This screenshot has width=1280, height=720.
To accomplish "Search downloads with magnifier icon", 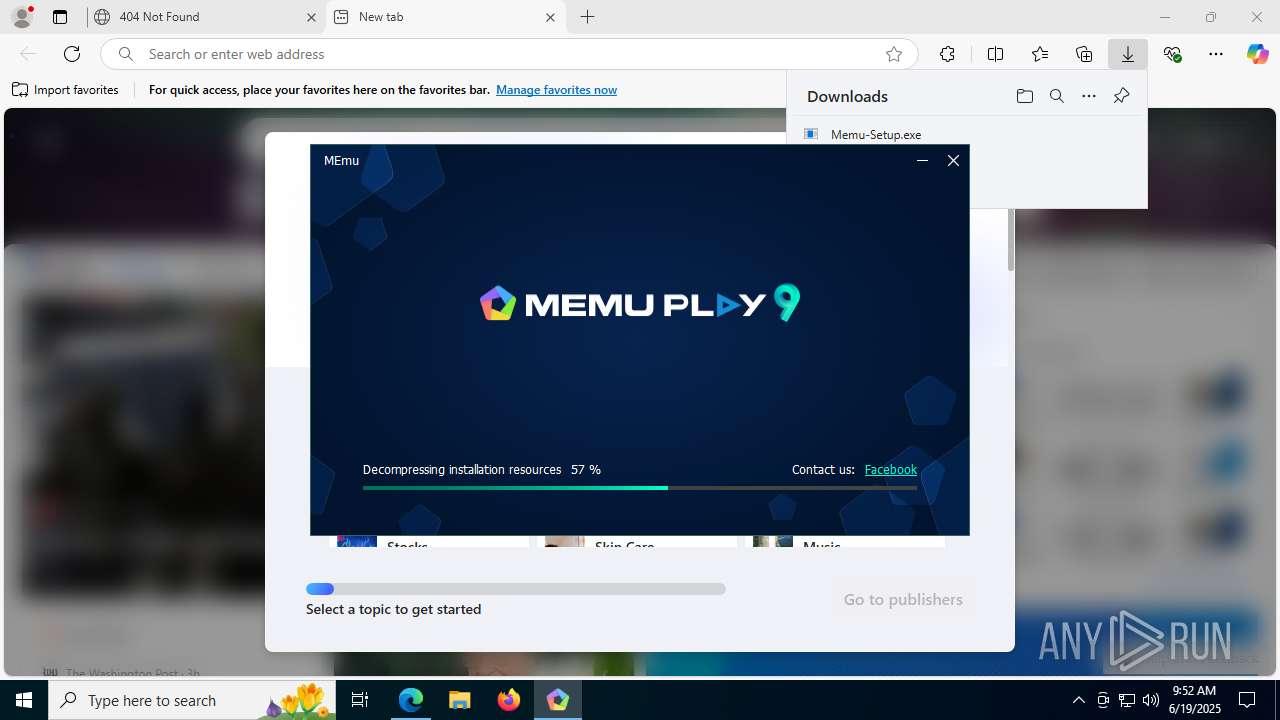I will [x=1056, y=96].
